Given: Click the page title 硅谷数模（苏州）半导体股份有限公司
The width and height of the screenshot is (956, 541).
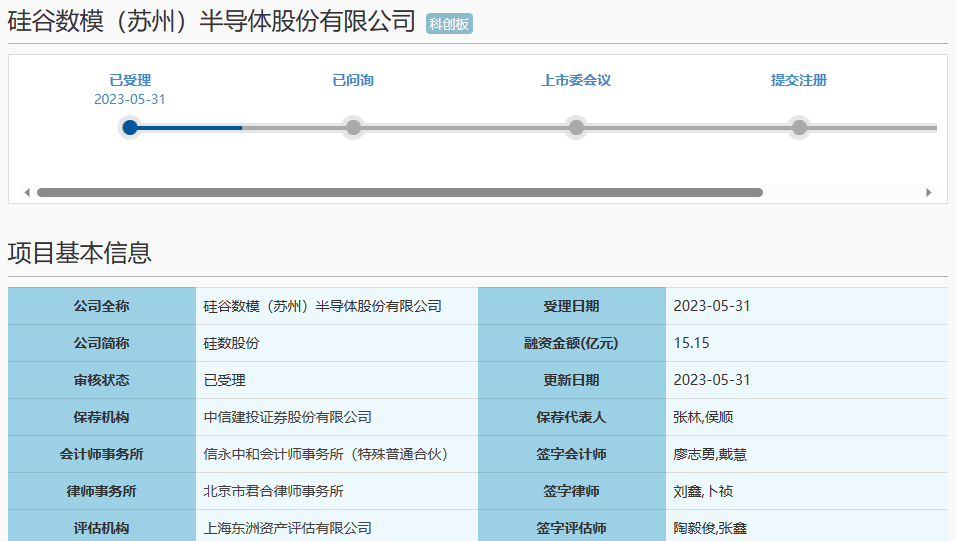Looking at the screenshot, I should (212, 21).
